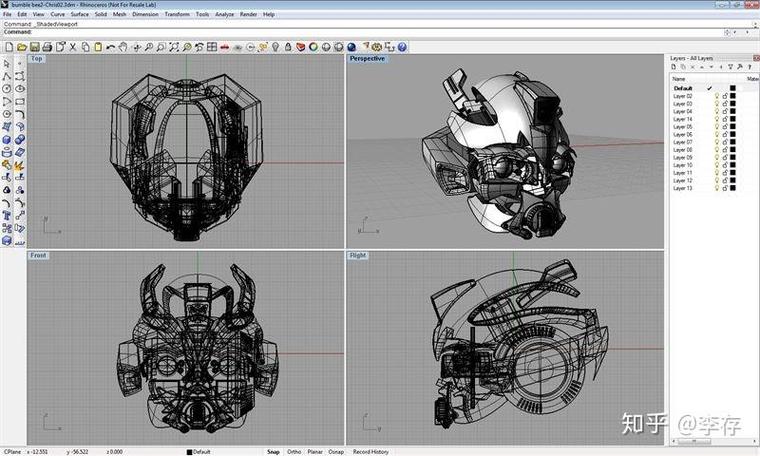Open Help with the question-mark icon
760x456 pixels.
(402, 47)
